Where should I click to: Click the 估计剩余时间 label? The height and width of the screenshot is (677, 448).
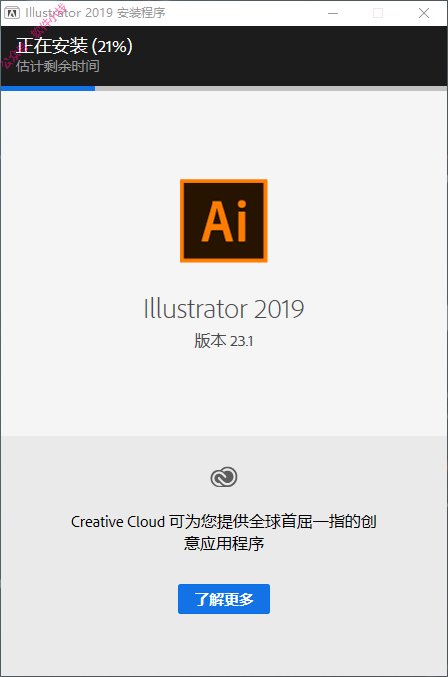[58, 66]
